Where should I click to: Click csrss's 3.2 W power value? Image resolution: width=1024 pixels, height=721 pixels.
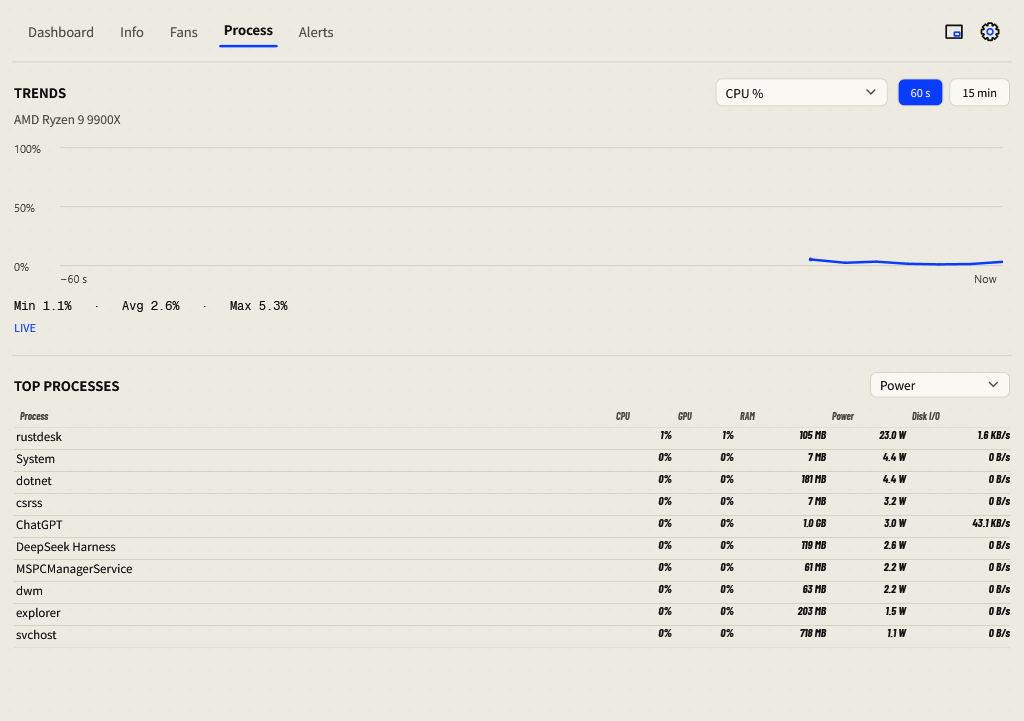tap(895, 502)
